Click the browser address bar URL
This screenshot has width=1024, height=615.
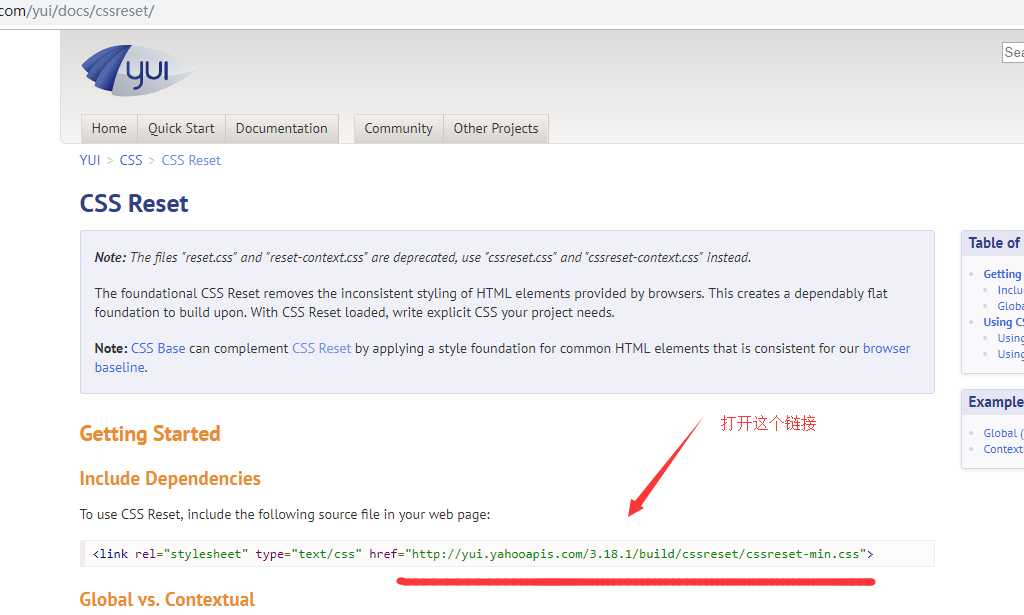77,11
